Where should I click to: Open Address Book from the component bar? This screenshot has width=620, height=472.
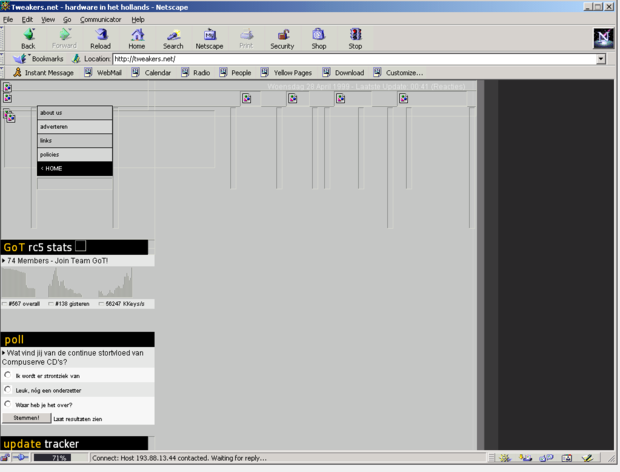coord(567,458)
